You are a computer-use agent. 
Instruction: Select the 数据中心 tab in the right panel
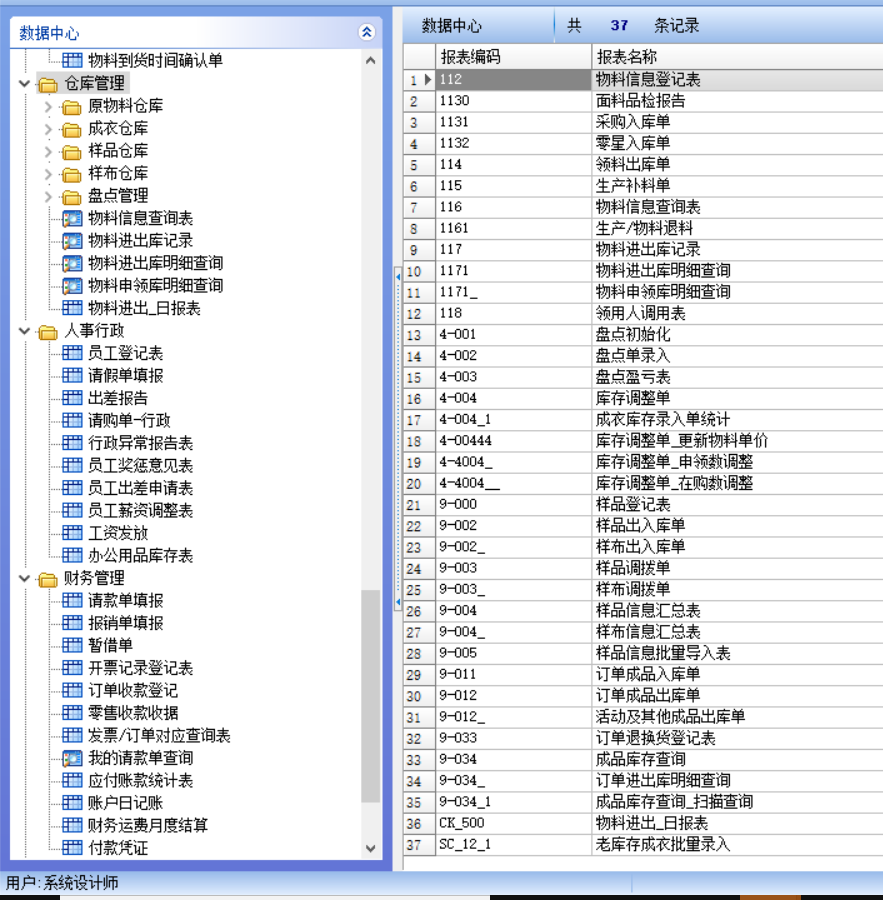coord(452,26)
